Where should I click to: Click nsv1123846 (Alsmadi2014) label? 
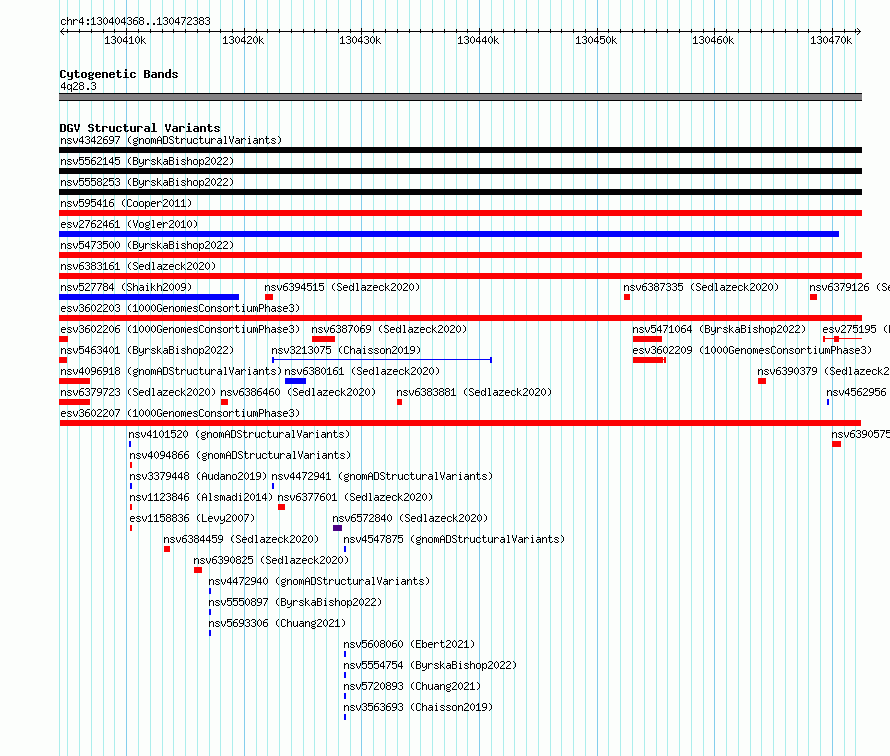[201, 497]
